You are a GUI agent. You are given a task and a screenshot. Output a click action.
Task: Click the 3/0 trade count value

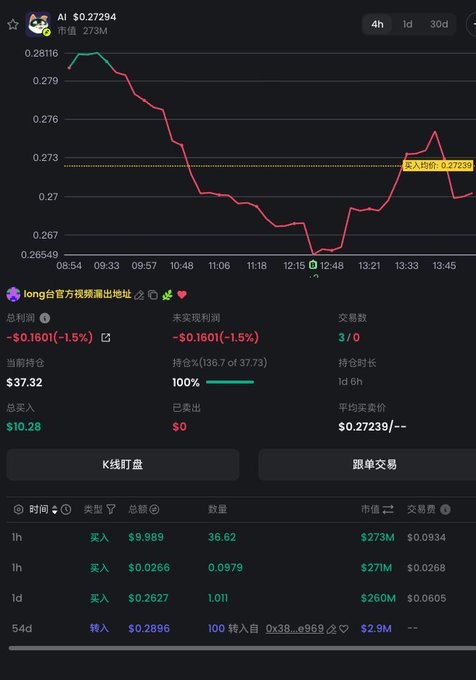pyautogui.click(x=349, y=337)
